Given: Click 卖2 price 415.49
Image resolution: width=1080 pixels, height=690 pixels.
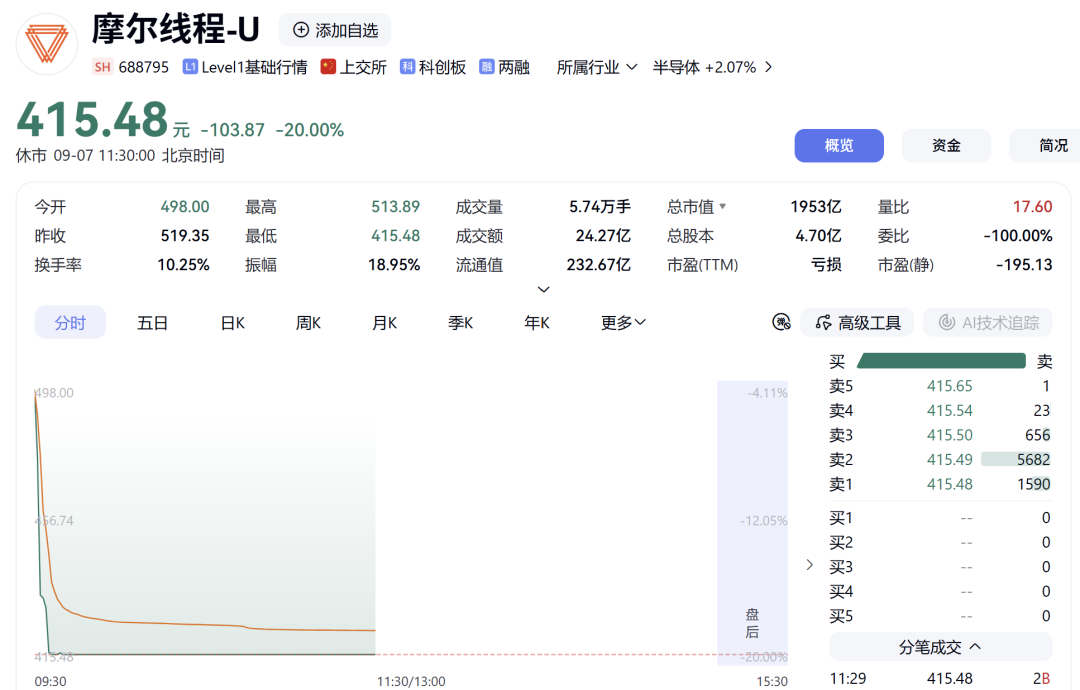Looking at the screenshot, I should [949, 460].
